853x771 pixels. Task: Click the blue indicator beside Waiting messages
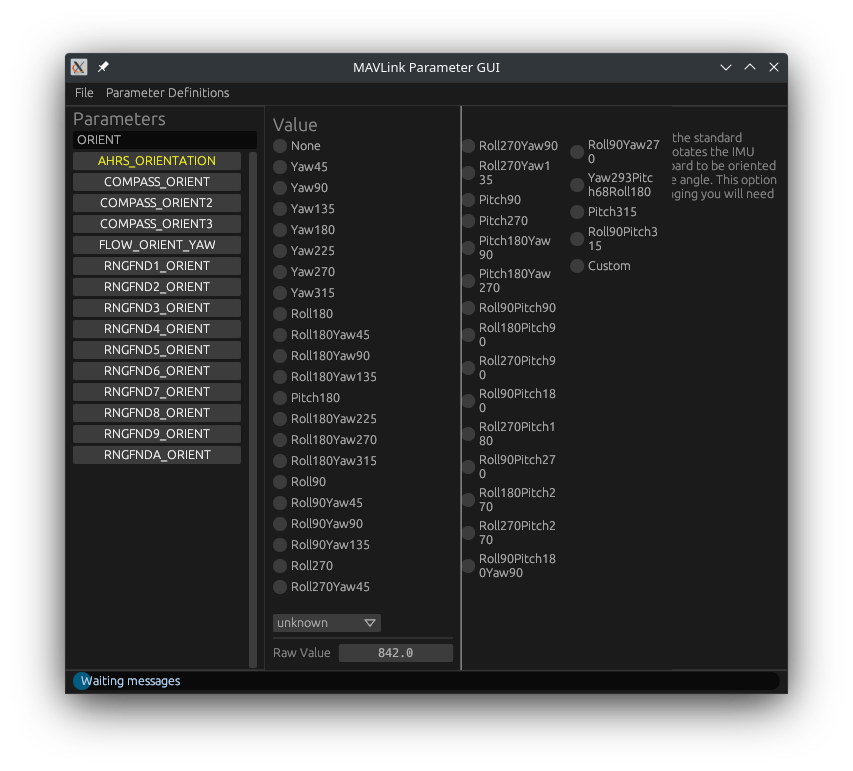(81, 681)
